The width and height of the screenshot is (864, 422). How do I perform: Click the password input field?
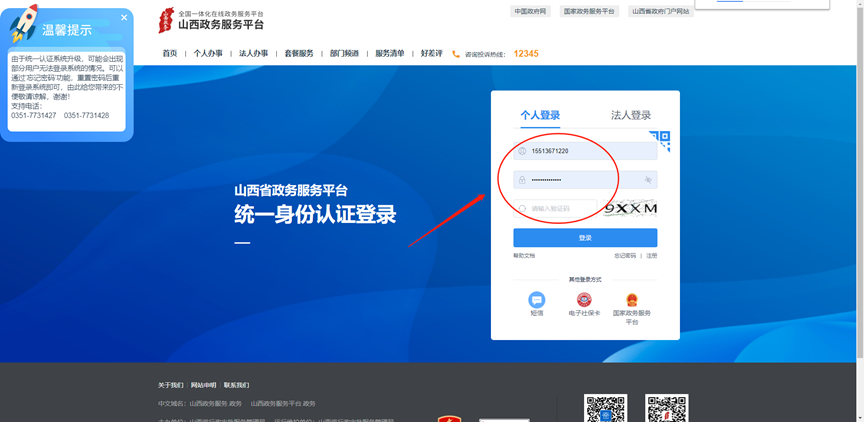(x=585, y=180)
